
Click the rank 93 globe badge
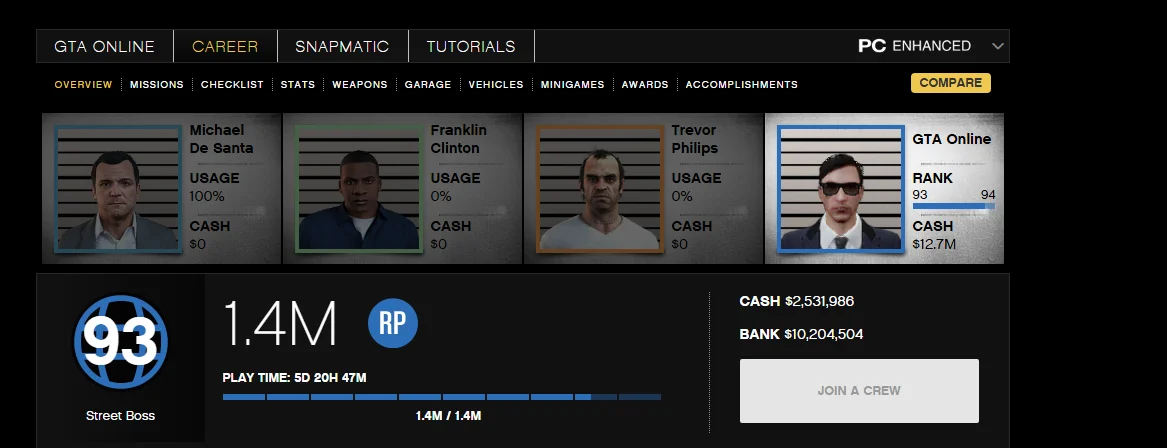[120, 342]
